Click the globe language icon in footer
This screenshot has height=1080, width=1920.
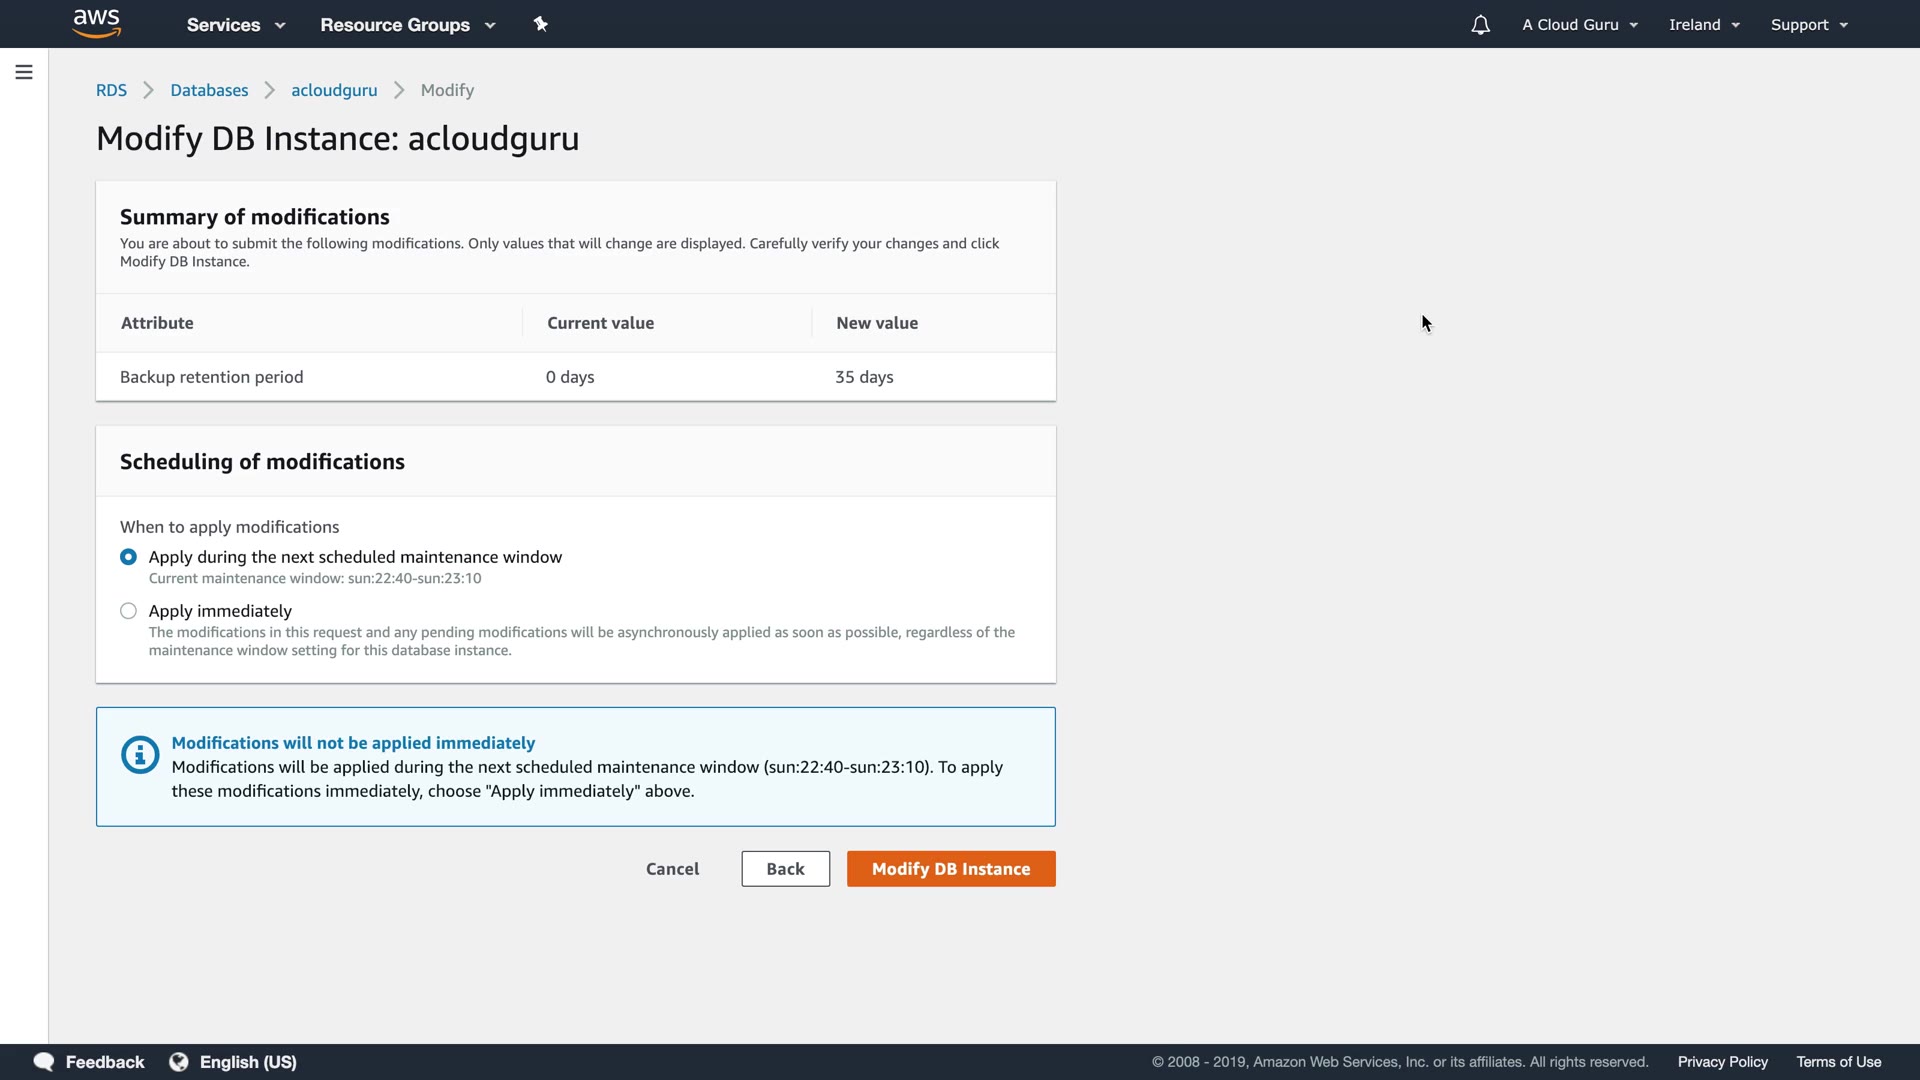(x=179, y=1062)
